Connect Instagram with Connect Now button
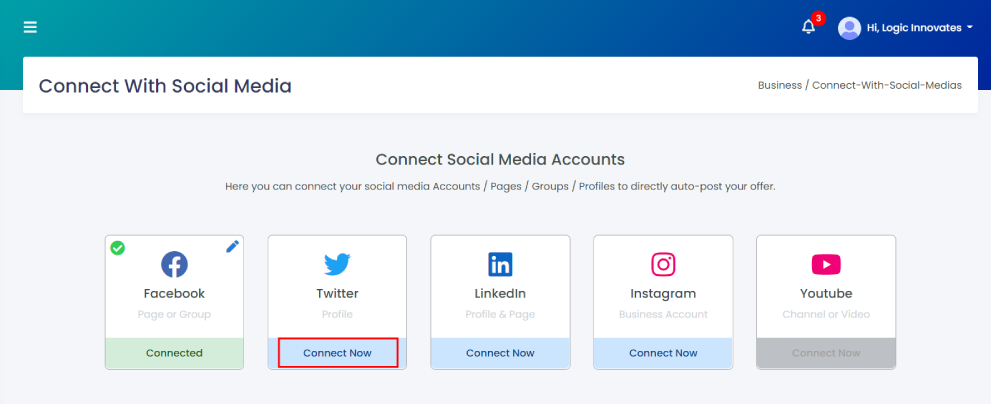The image size is (991, 404). (663, 353)
